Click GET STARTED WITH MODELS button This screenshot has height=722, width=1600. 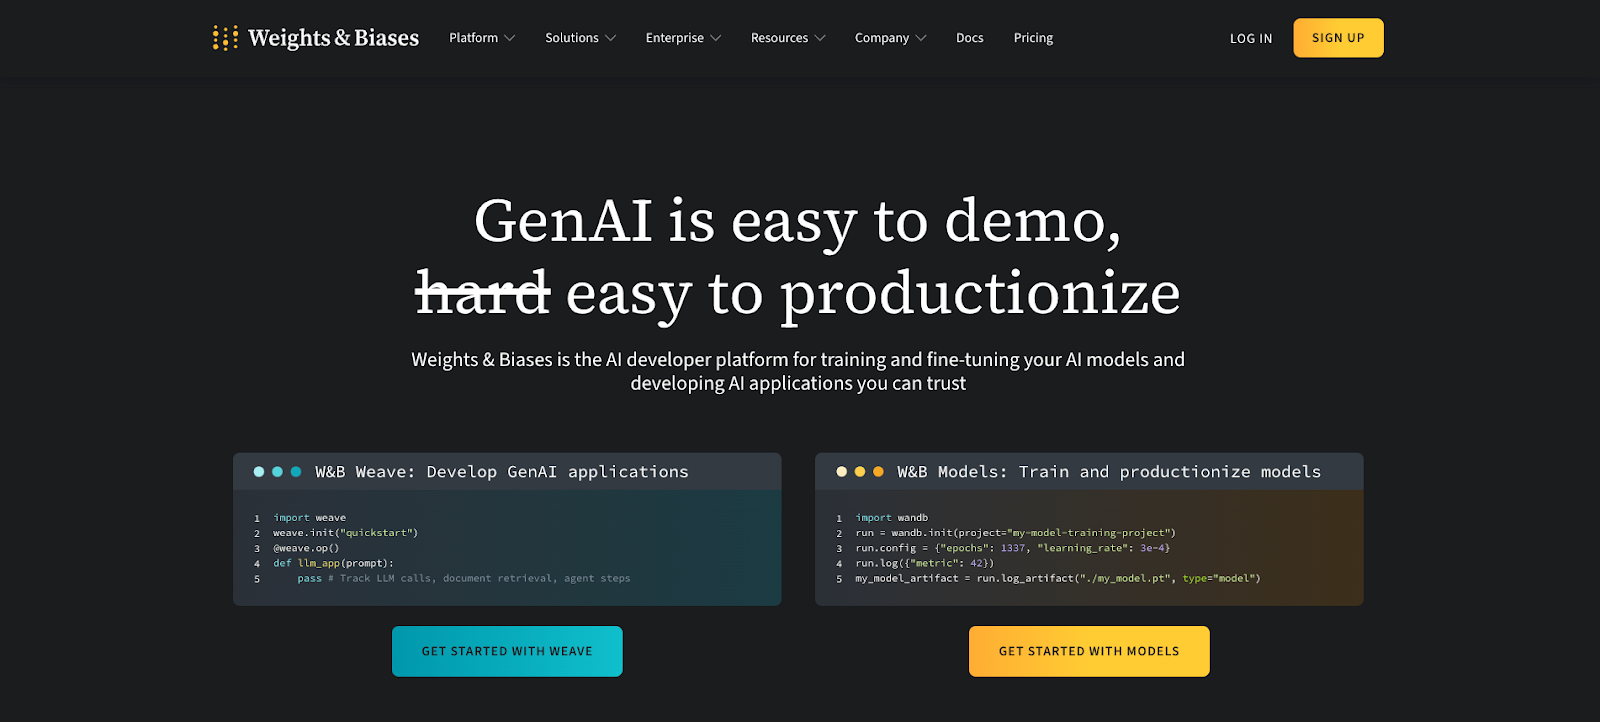tap(1089, 651)
